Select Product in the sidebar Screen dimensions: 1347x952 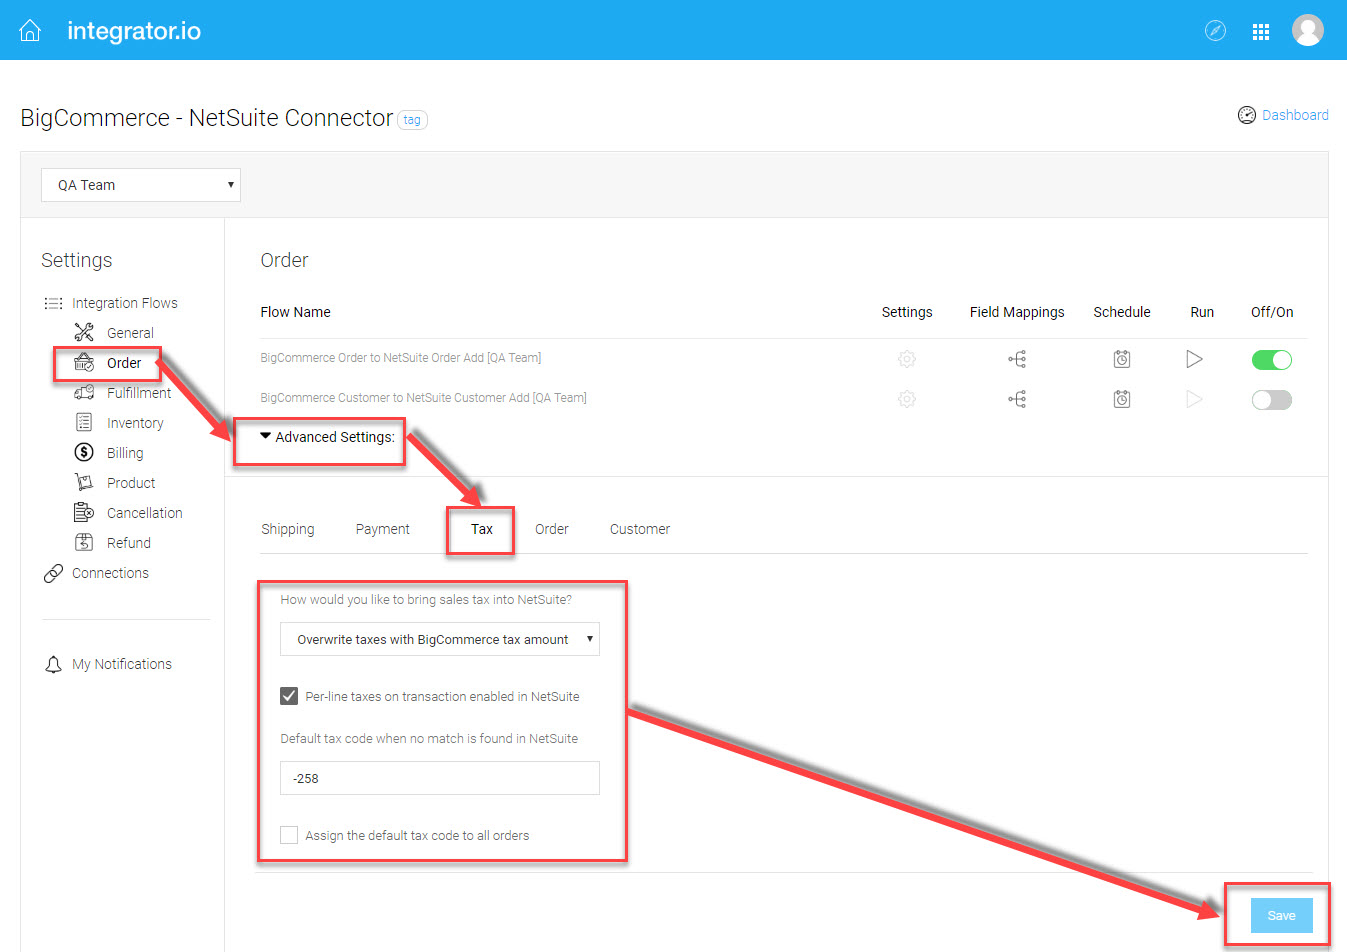[x=131, y=483]
